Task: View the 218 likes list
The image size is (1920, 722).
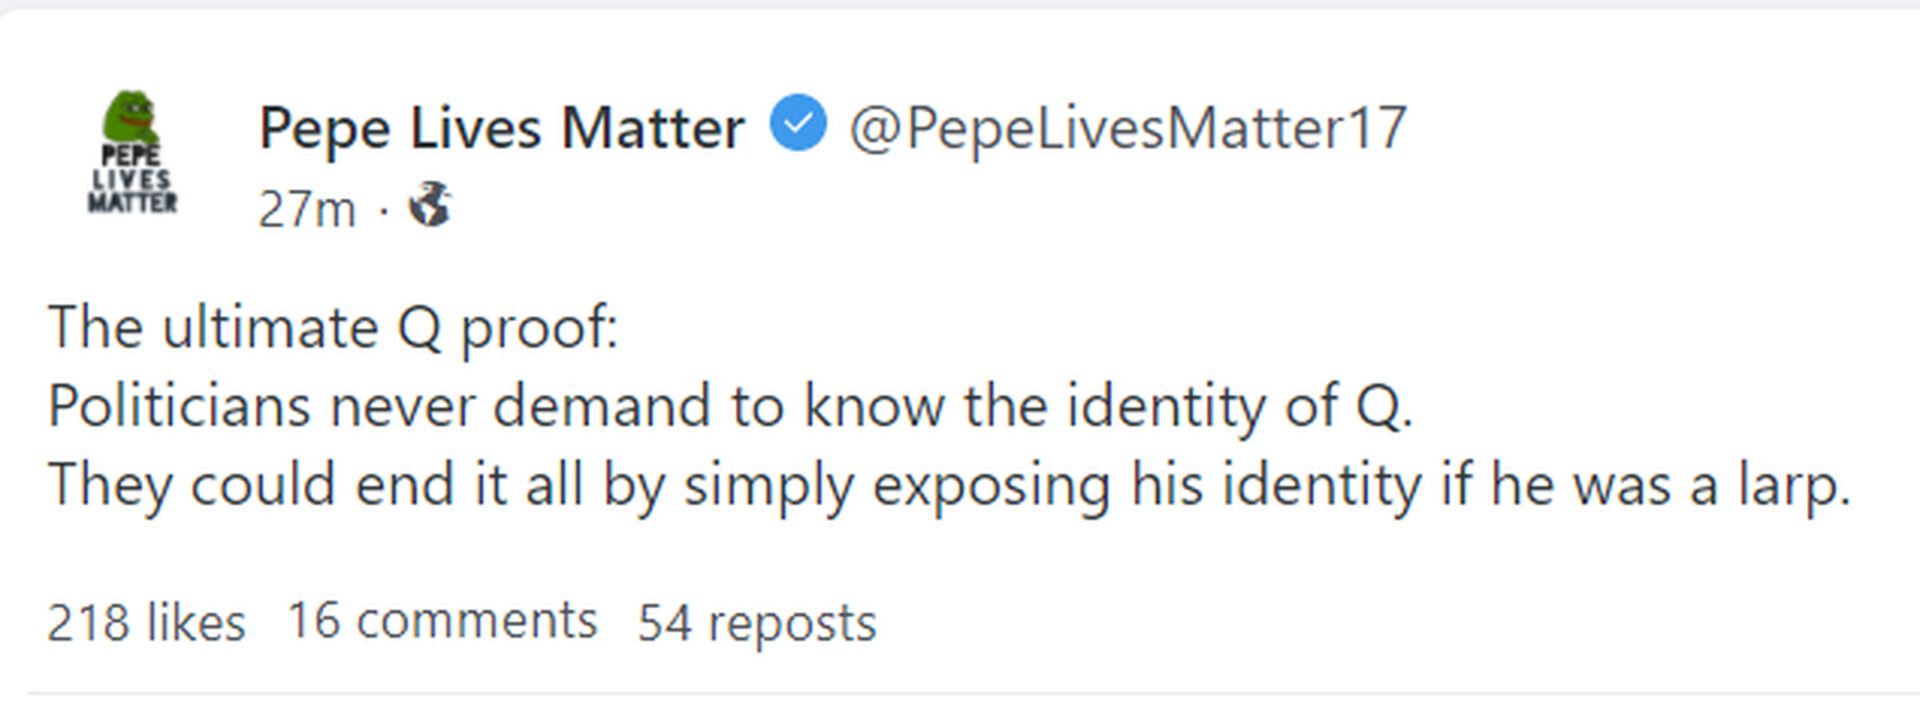Action: pyautogui.click(x=146, y=622)
